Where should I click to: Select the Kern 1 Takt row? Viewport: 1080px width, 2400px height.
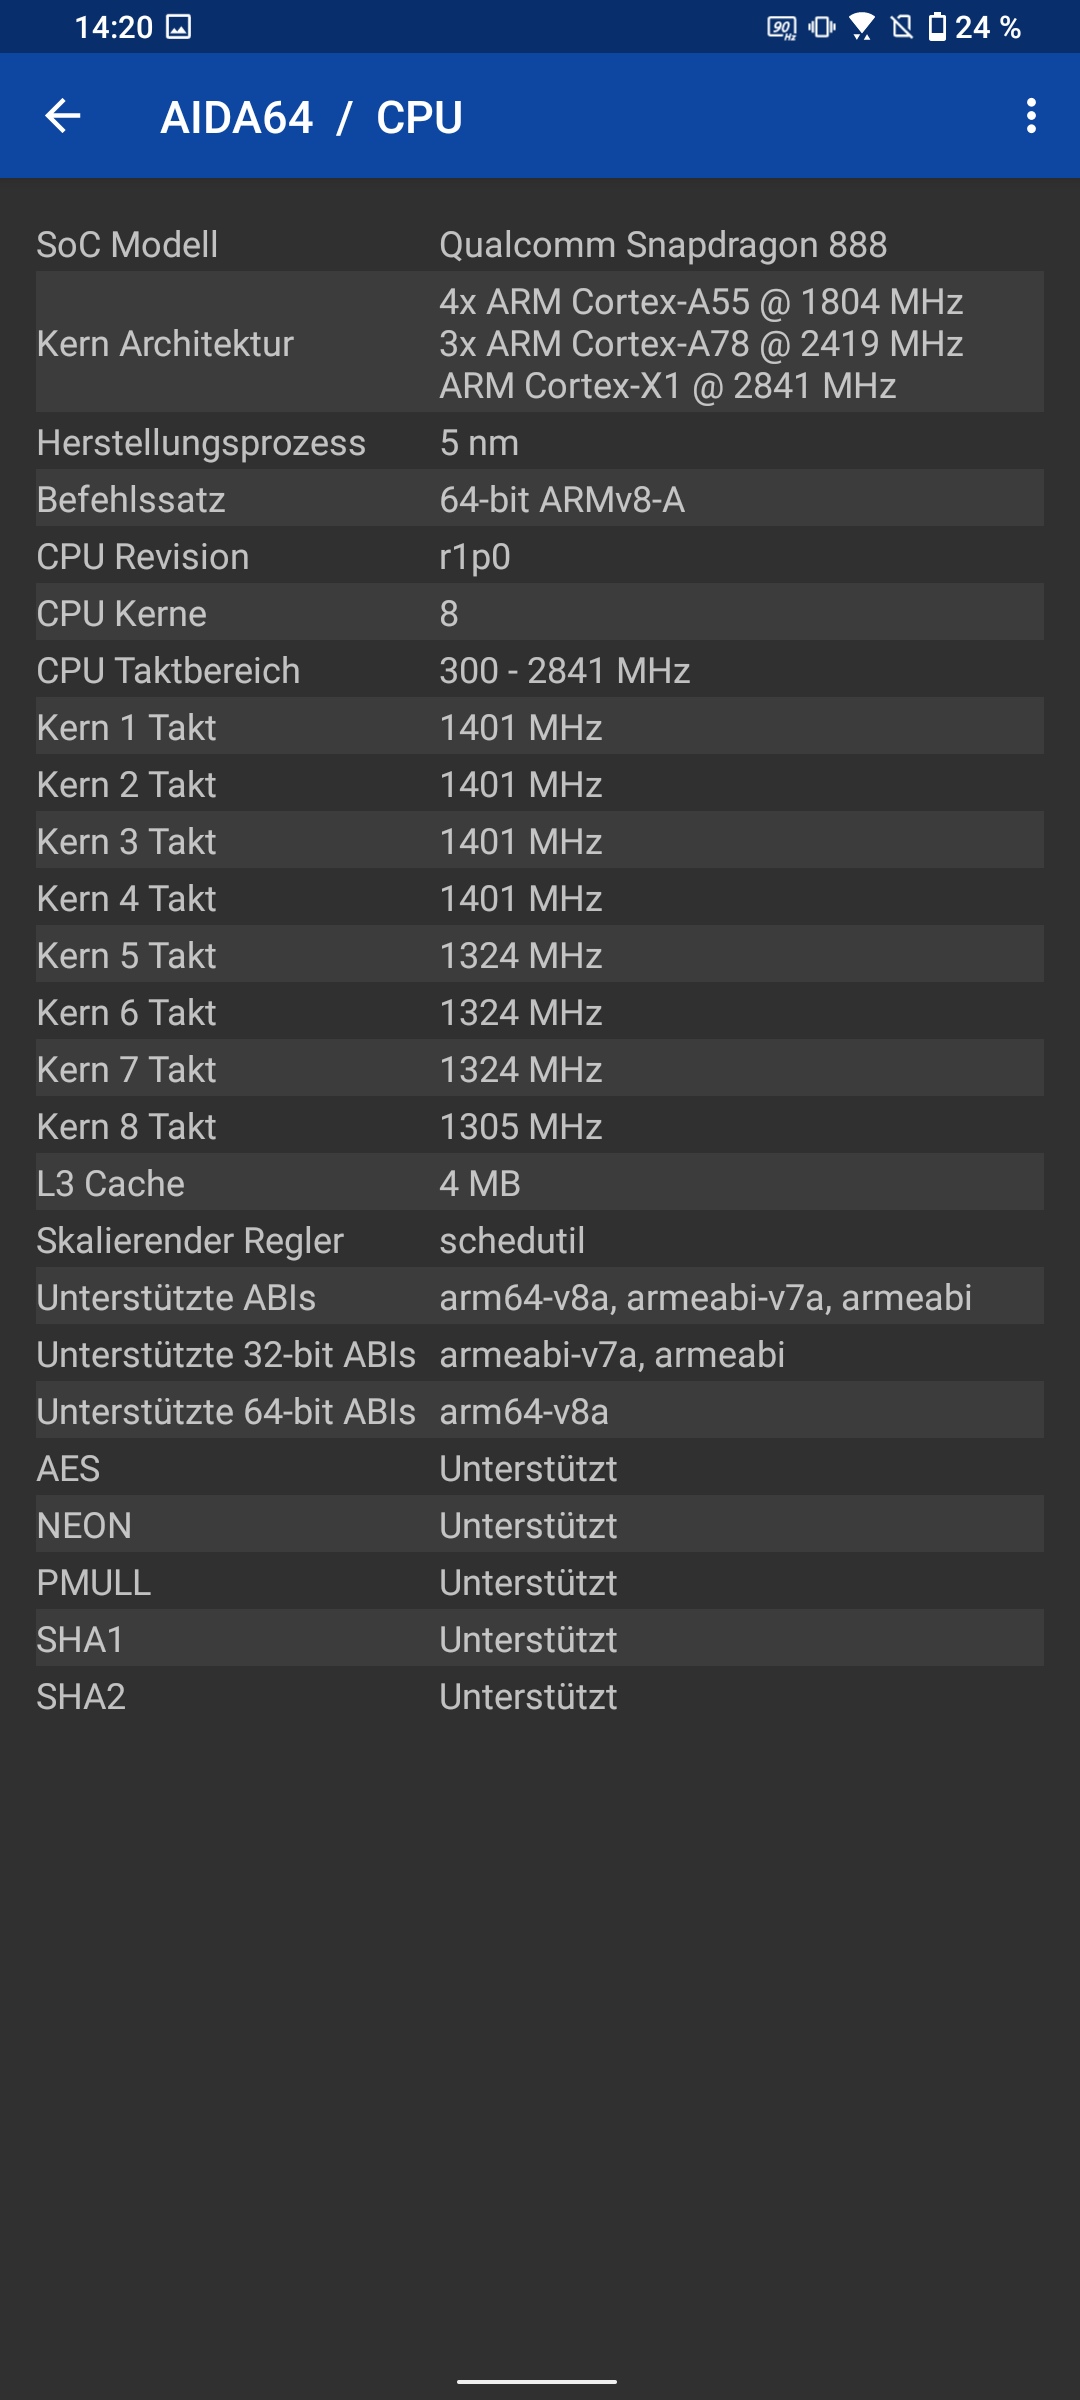(x=540, y=727)
